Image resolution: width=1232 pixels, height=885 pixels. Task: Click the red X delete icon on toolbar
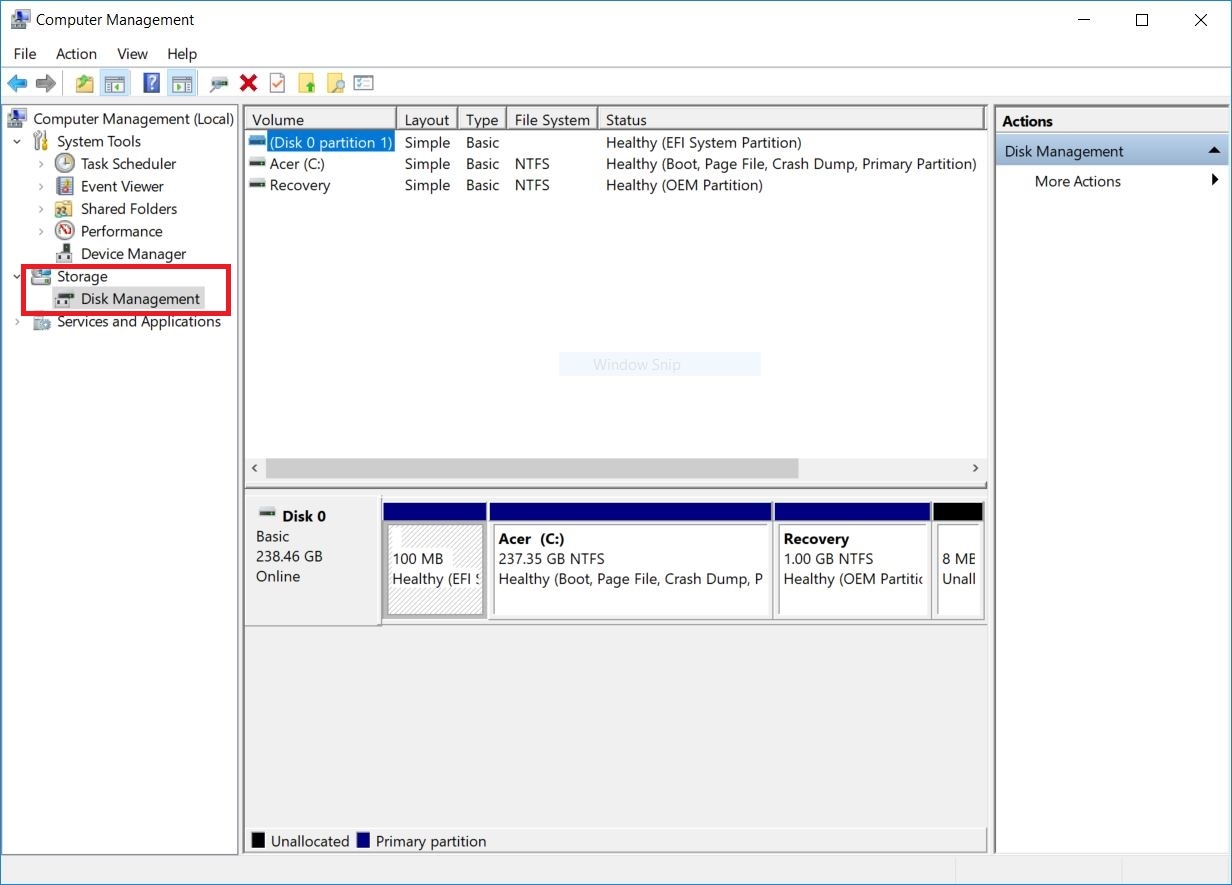[x=248, y=83]
